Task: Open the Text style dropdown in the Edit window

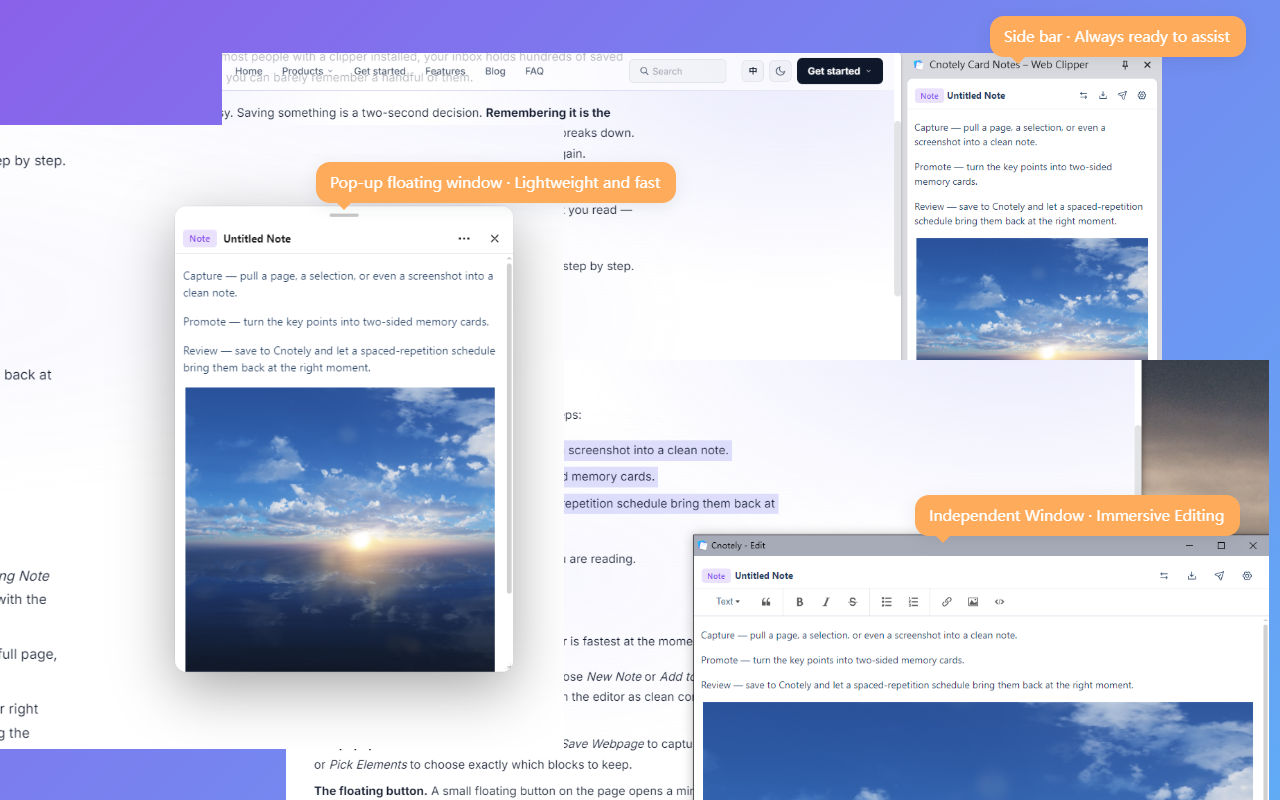Action: click(x=728, y=602)
